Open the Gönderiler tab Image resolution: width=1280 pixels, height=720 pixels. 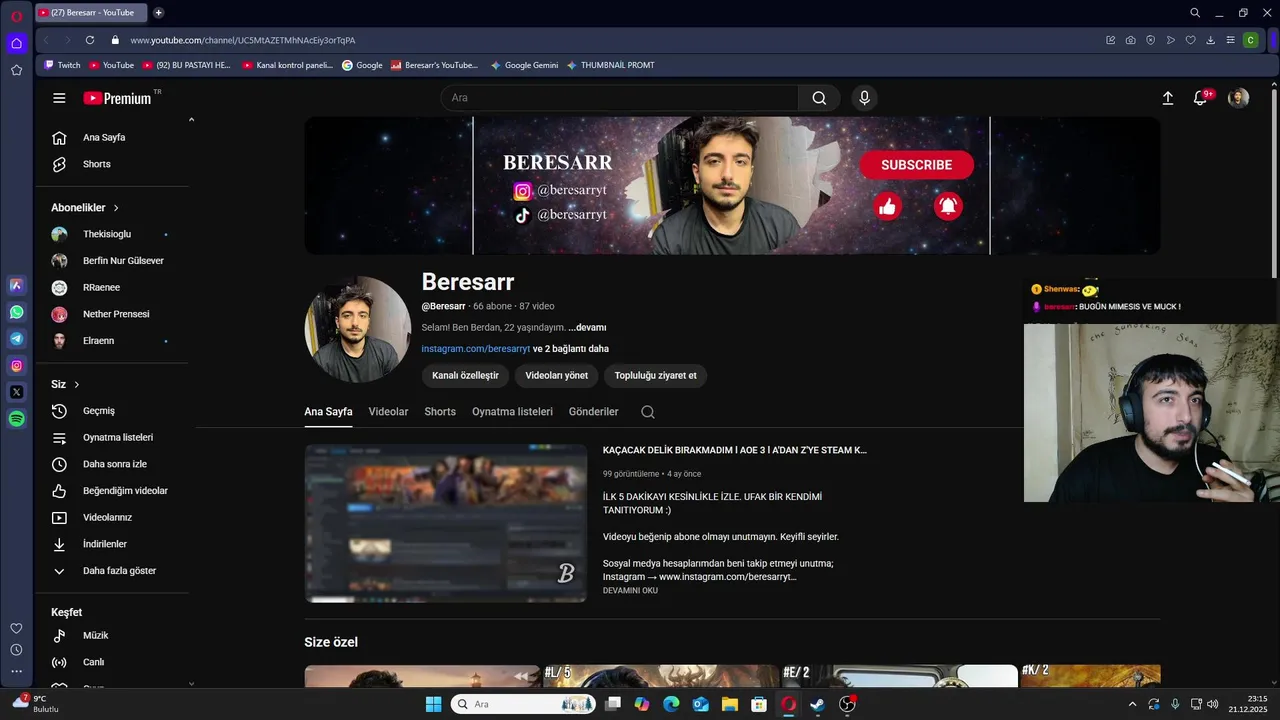coord(594,412)
